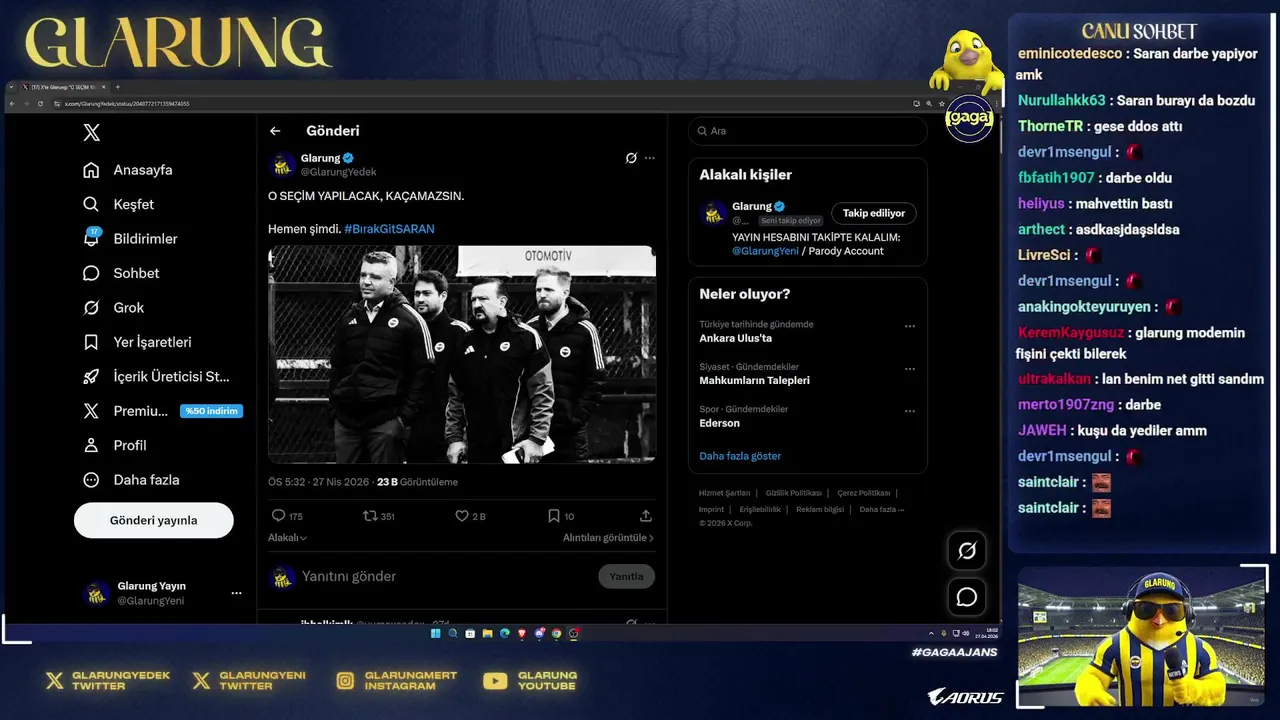Expand the Alakalı replies sort dropdown
This screenshot has height=720, width=1280.
(287, 538)
